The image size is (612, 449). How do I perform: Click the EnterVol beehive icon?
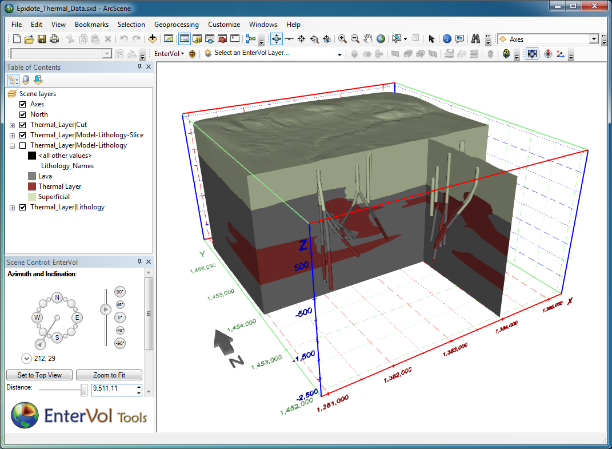(x=192, y=54)
